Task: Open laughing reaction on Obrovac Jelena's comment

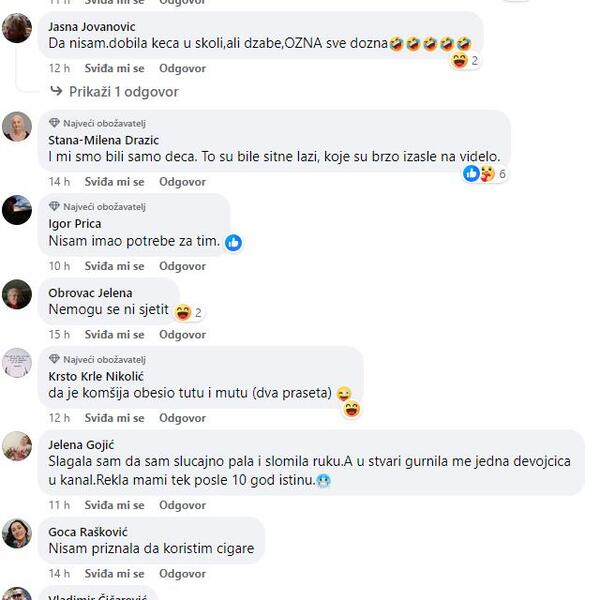Action: pos(188,313)
